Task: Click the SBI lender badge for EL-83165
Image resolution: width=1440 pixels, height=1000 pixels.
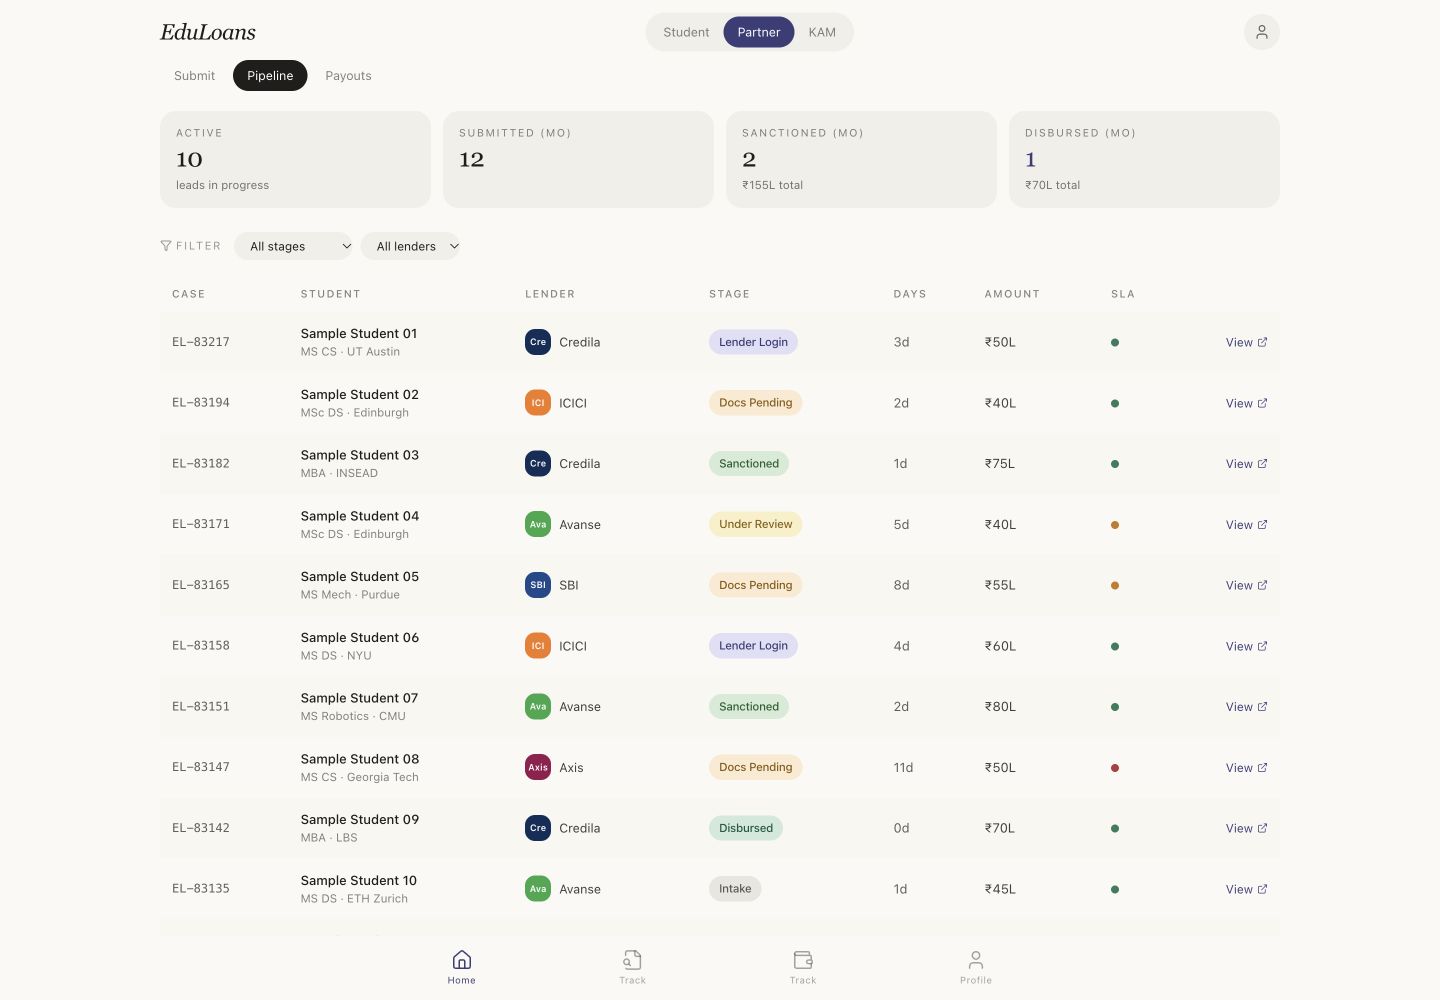Action: [538, 585]
